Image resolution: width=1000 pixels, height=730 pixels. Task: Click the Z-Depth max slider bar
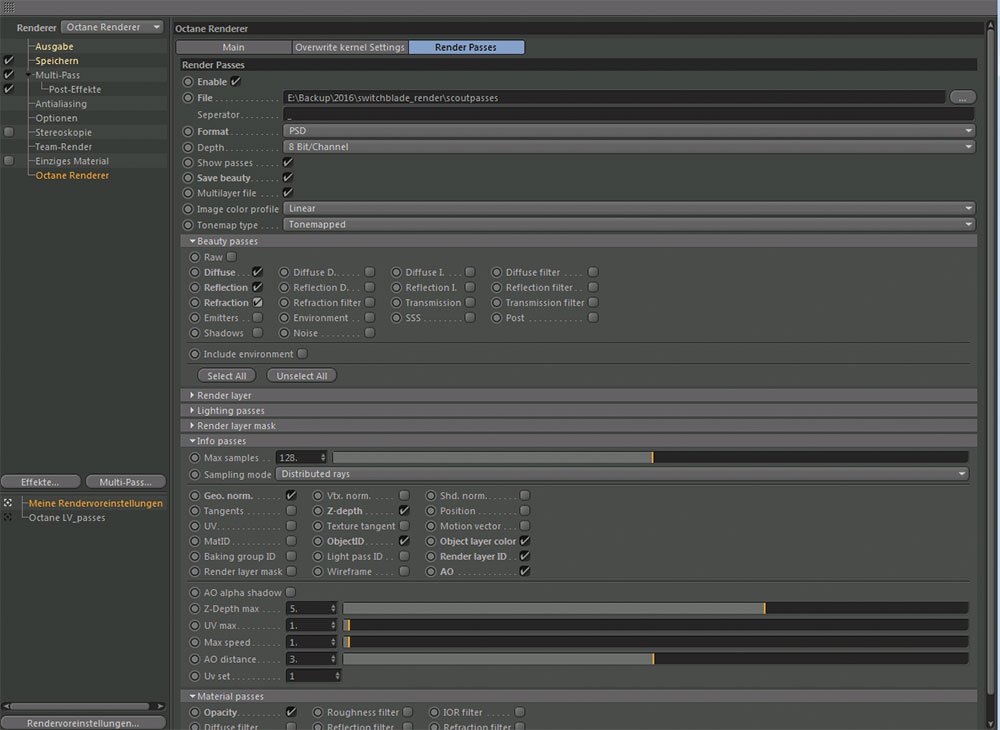[656, 609]
